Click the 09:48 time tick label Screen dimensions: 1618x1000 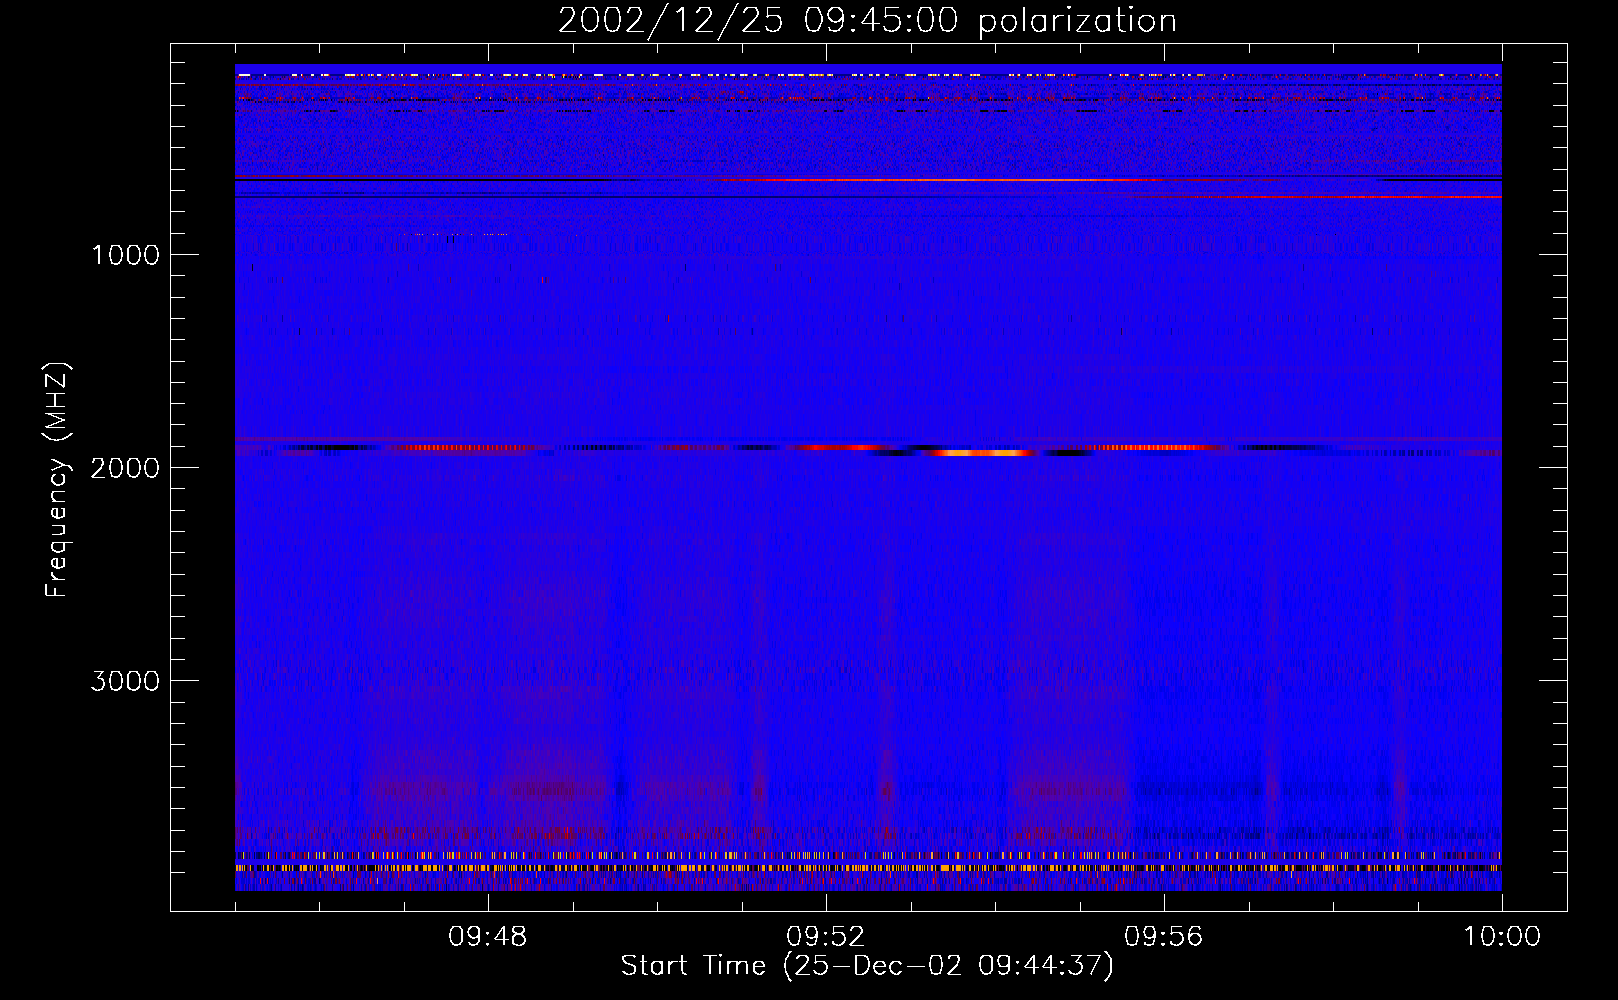pyautogui.click(x=488, y=937)
